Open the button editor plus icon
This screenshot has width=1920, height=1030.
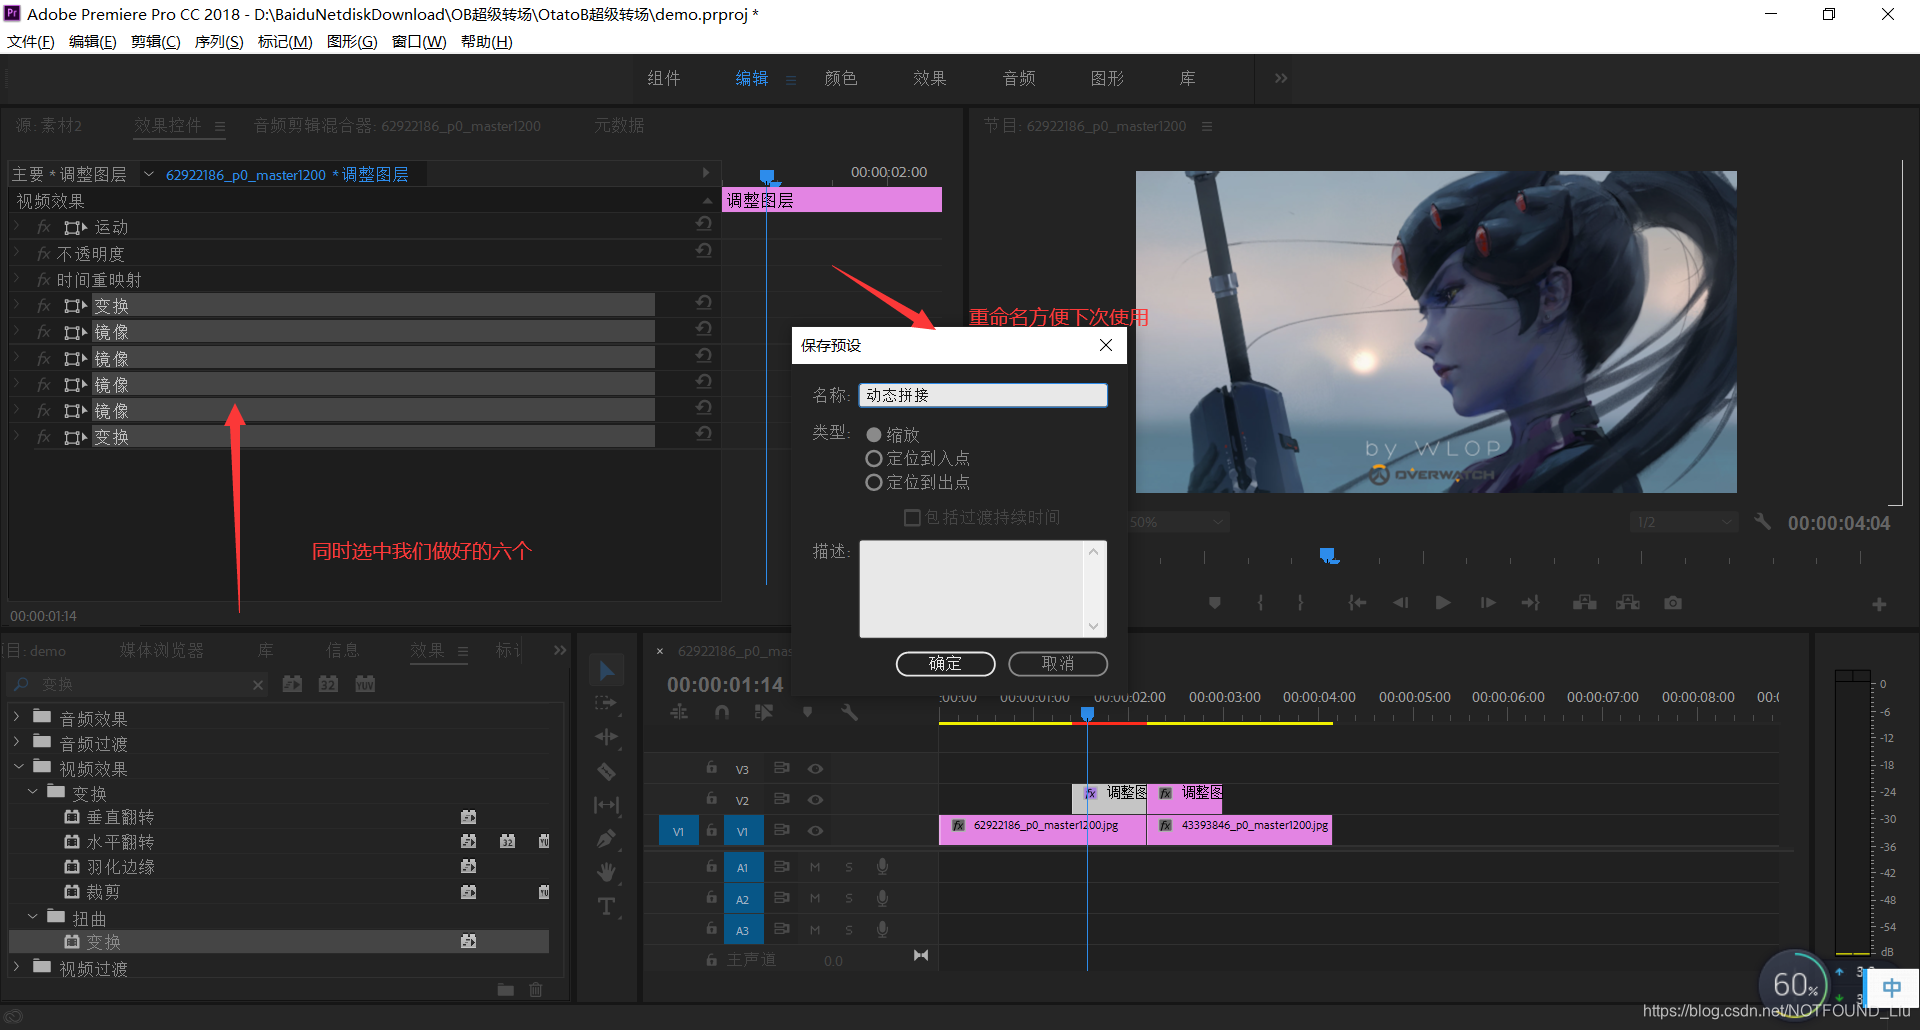1879,604
